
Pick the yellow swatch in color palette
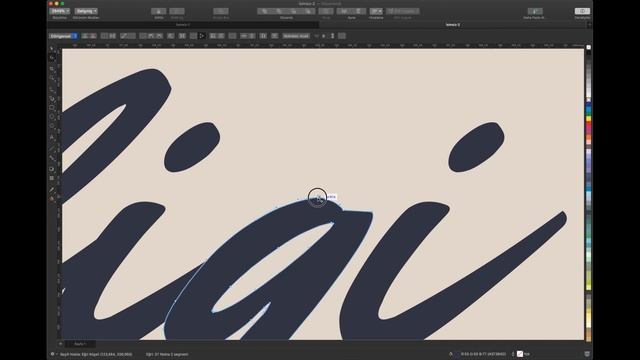[x=589, y=119]
